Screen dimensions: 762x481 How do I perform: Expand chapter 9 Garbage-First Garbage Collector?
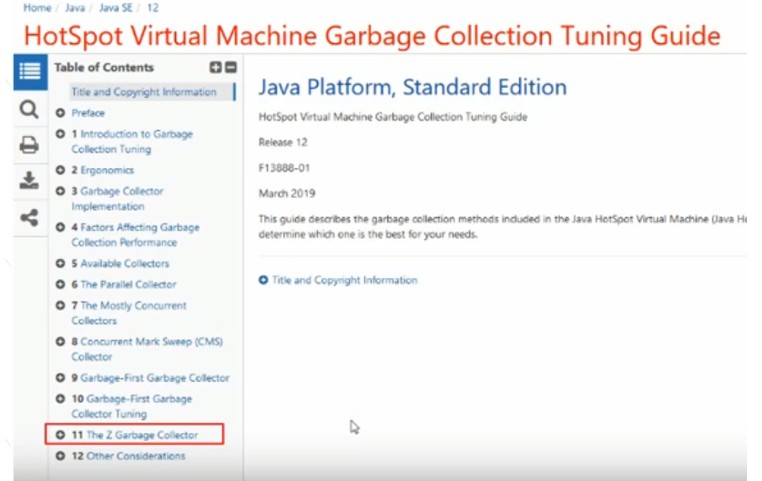[x=60, y=378]
